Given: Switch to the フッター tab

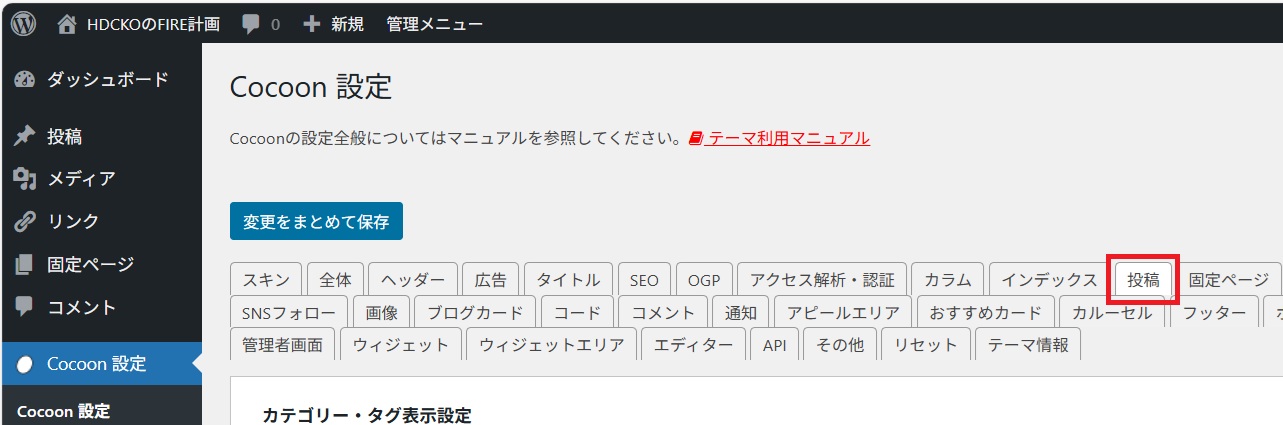Looking at the screenshot, I should point(1214,312).
